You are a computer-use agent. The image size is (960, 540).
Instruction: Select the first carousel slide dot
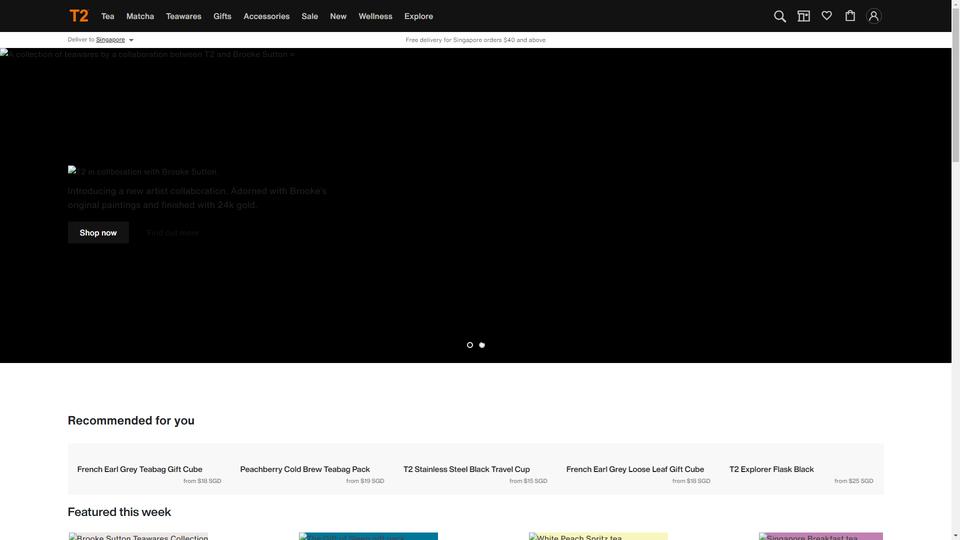[x=470, y=345]
